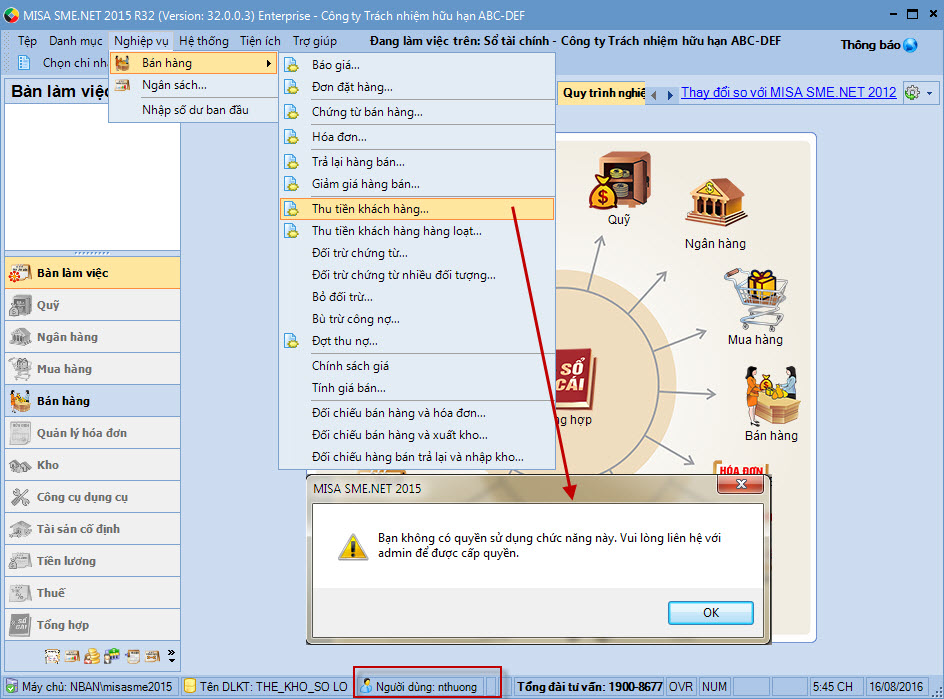Select Đối chiếu bán hàng và hóa đơn...
The width and height of the screenshot is (944, 699).
click(x=417, y=413)
